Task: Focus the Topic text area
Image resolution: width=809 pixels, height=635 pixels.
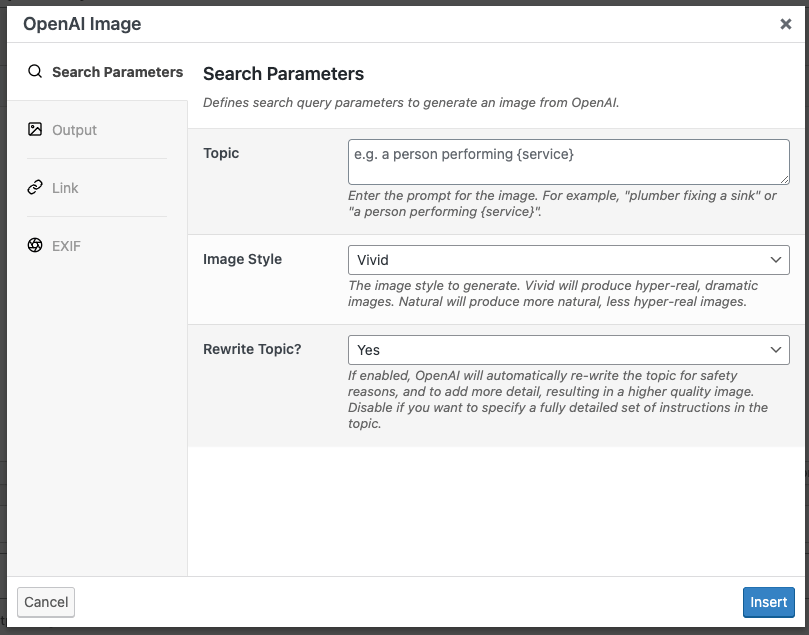Action: coord(569,161)
